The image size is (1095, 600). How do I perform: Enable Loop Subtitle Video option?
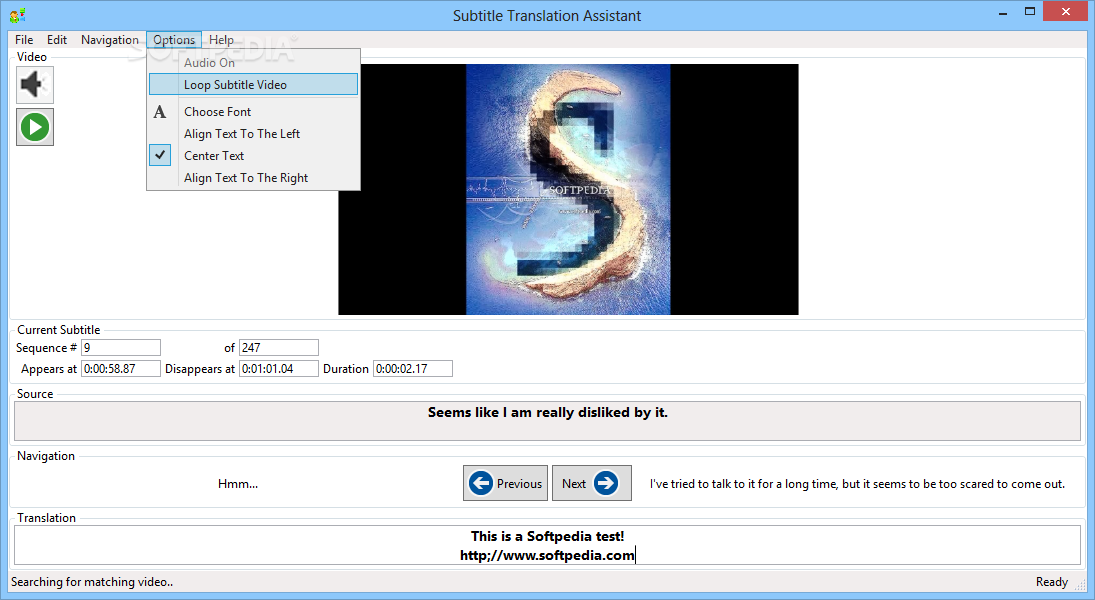[253, 85]
